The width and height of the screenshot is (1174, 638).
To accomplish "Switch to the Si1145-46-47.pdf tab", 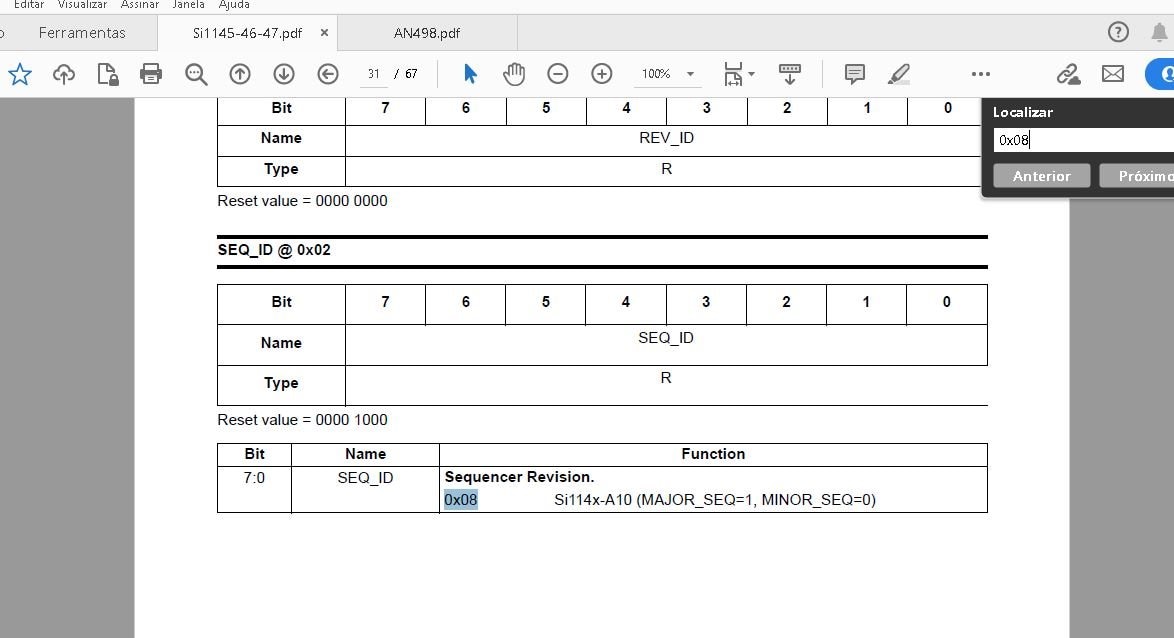I will tap(247, 33).
